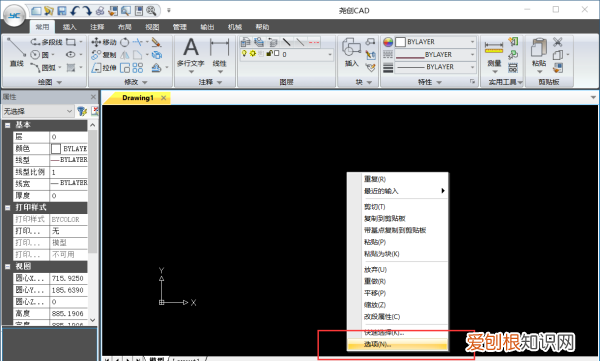
Task: Open the YC application menu button
Action: click(x=14, y=15)
